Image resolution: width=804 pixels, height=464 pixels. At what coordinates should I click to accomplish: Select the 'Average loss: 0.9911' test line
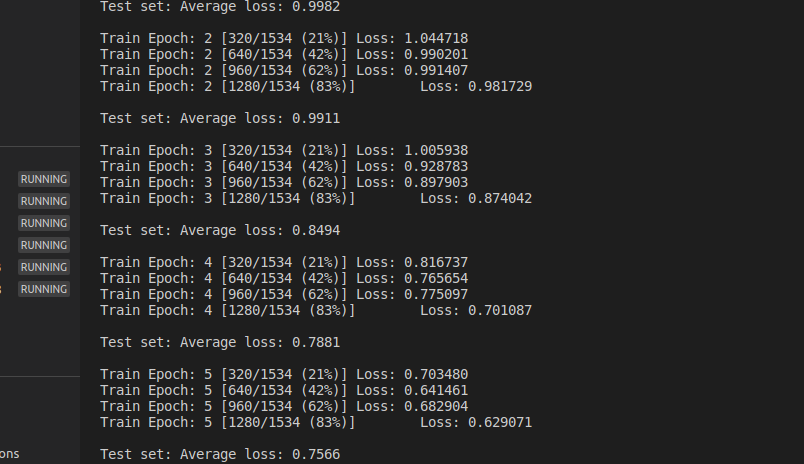tap(220, 118)
